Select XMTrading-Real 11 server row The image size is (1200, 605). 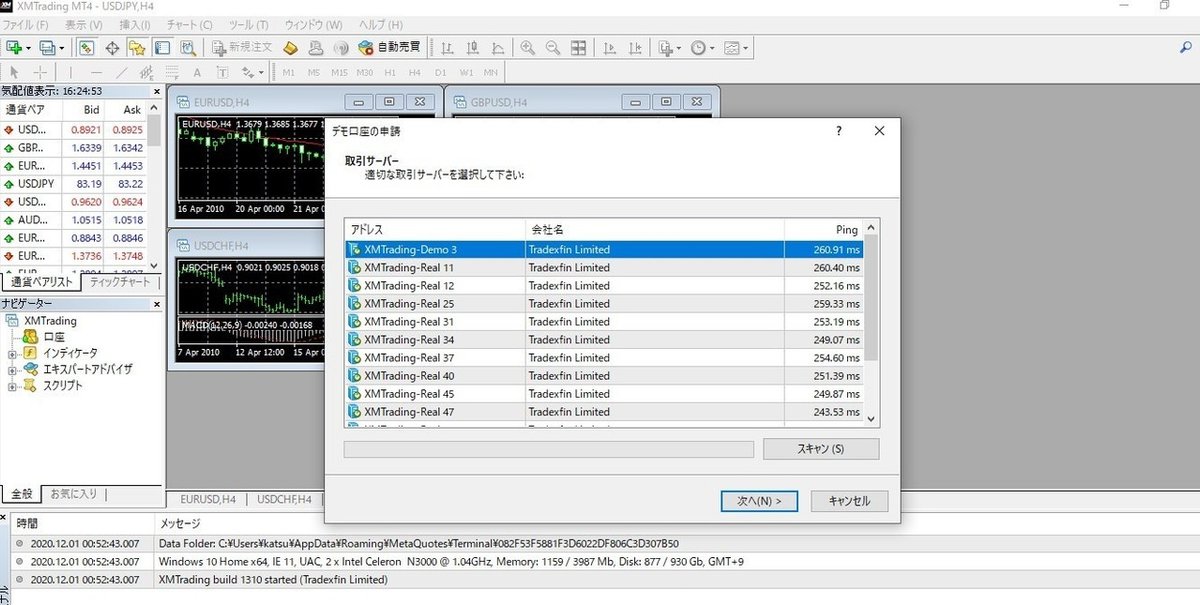coord(604,267)
